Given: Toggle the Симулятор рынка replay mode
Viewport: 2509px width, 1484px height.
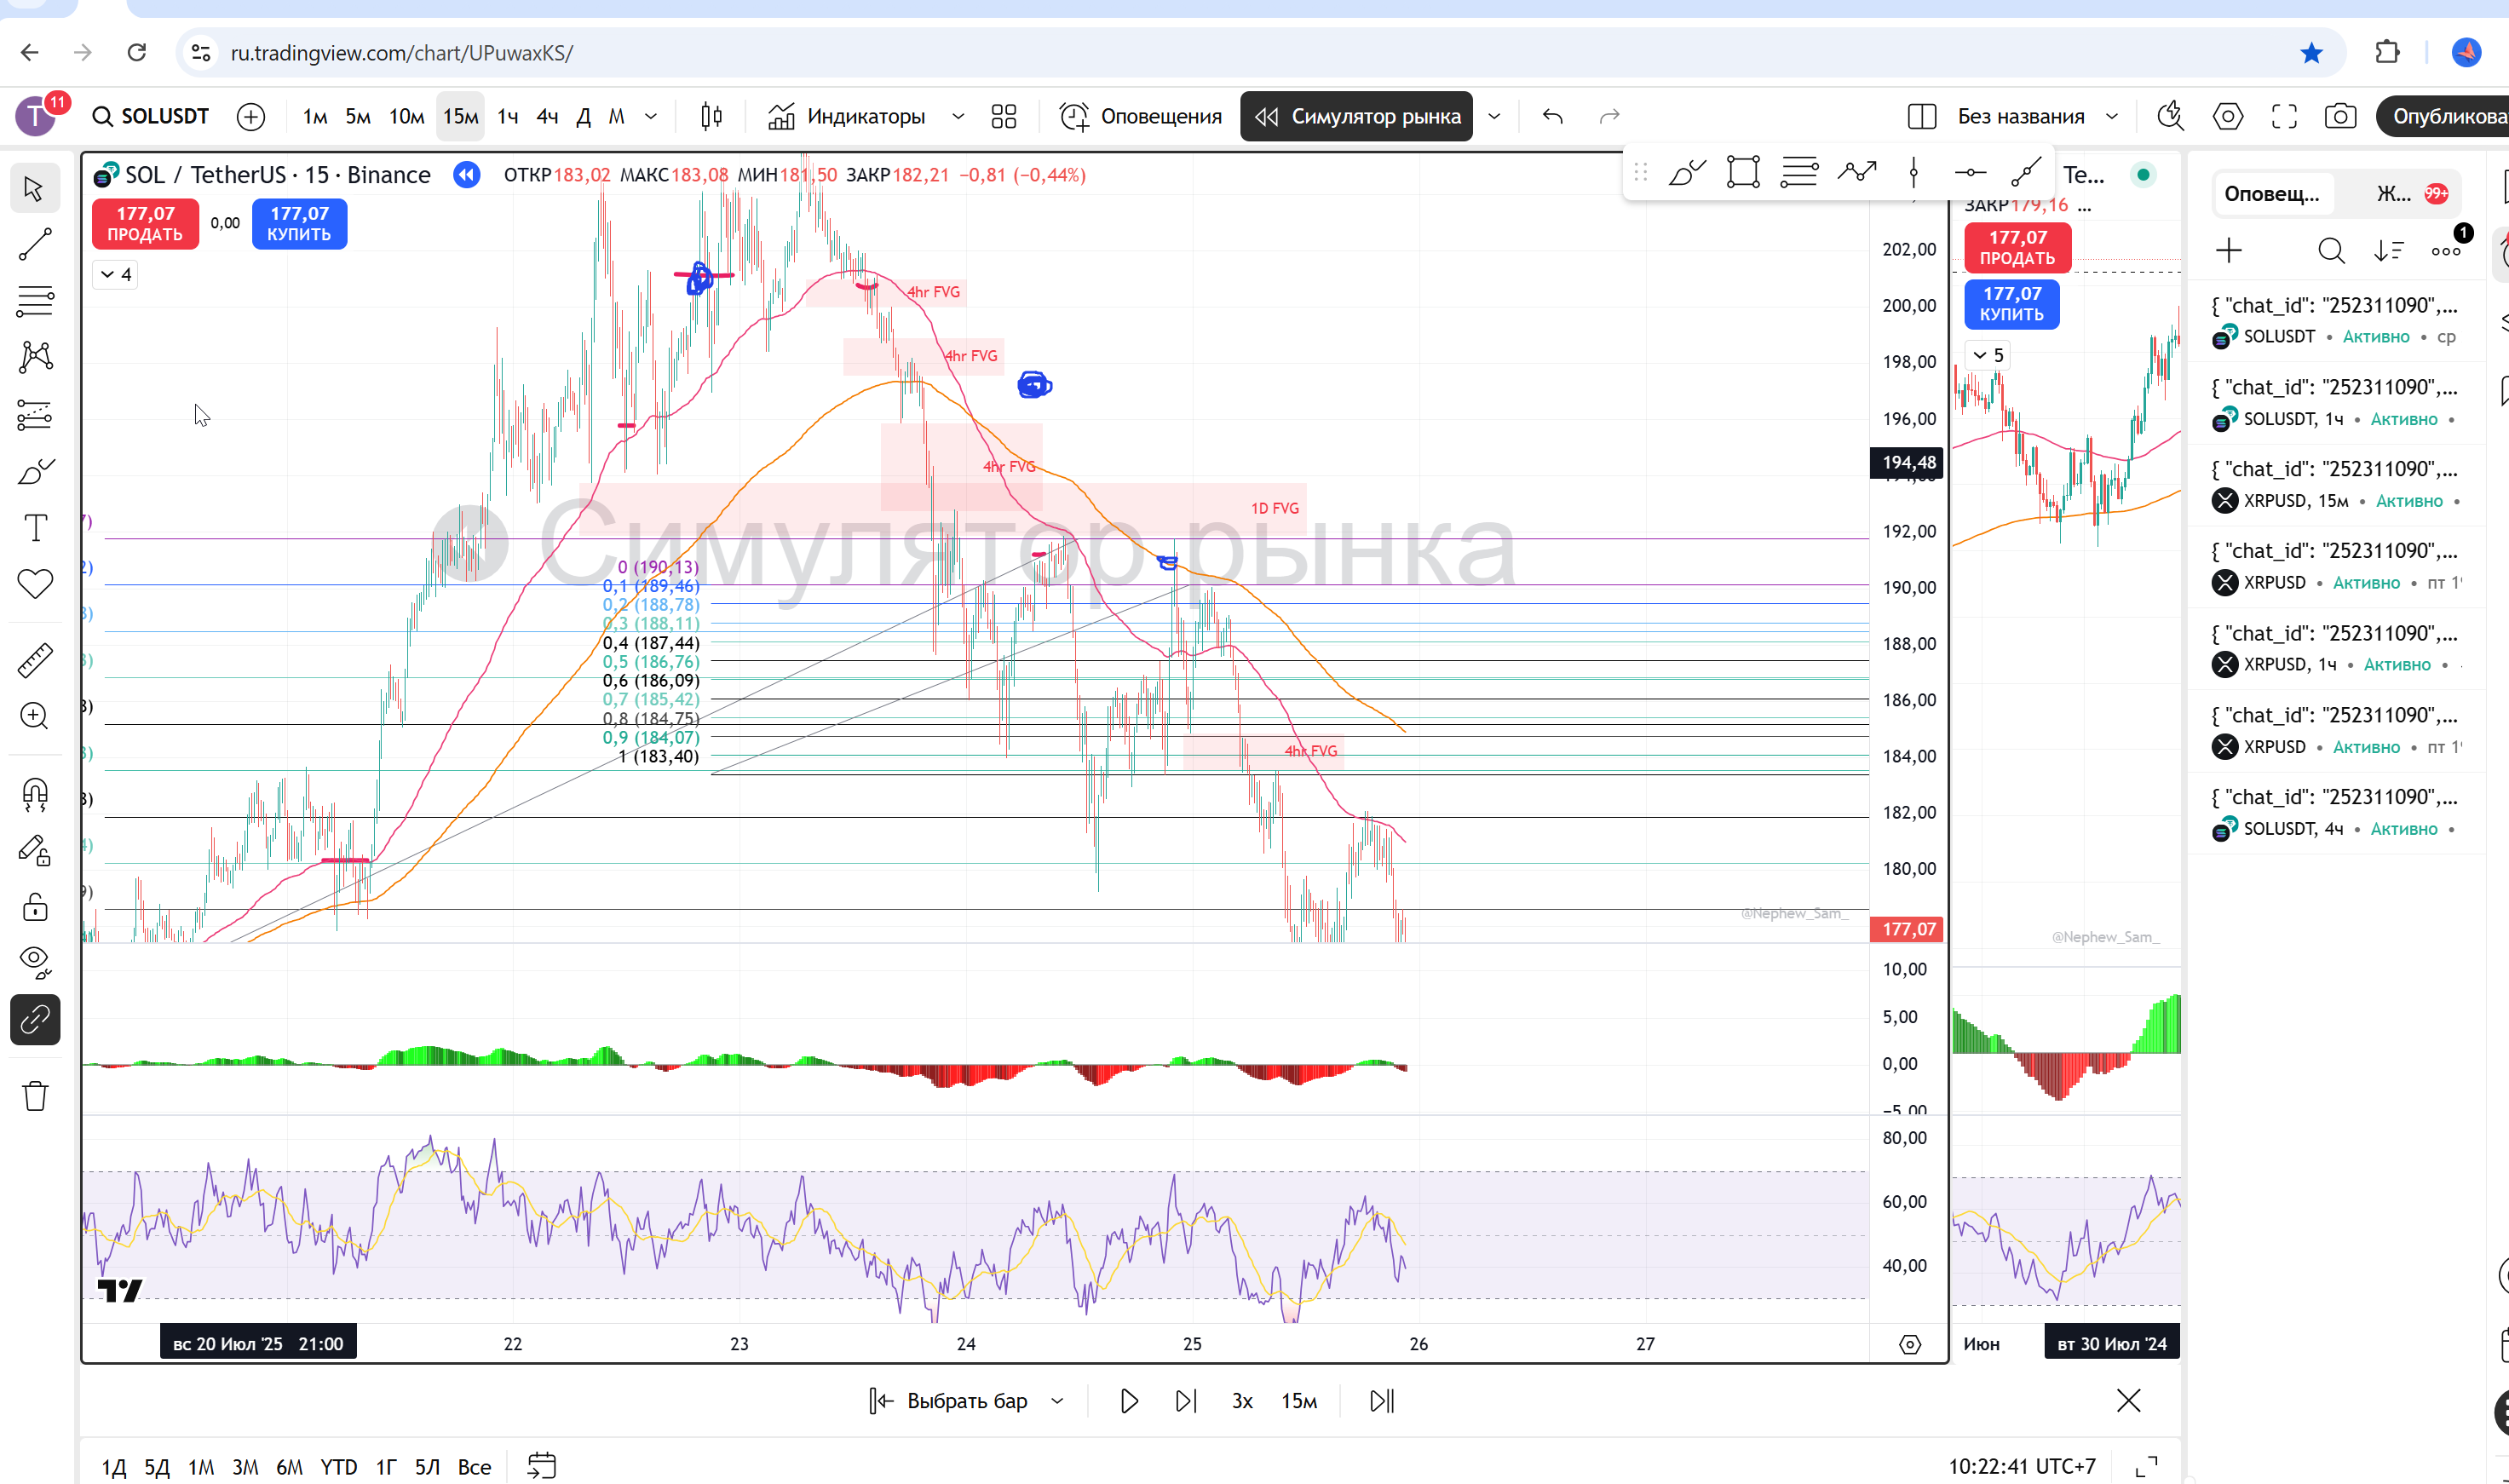Looking at the screenshot, I should click(x=1357, y=117).
